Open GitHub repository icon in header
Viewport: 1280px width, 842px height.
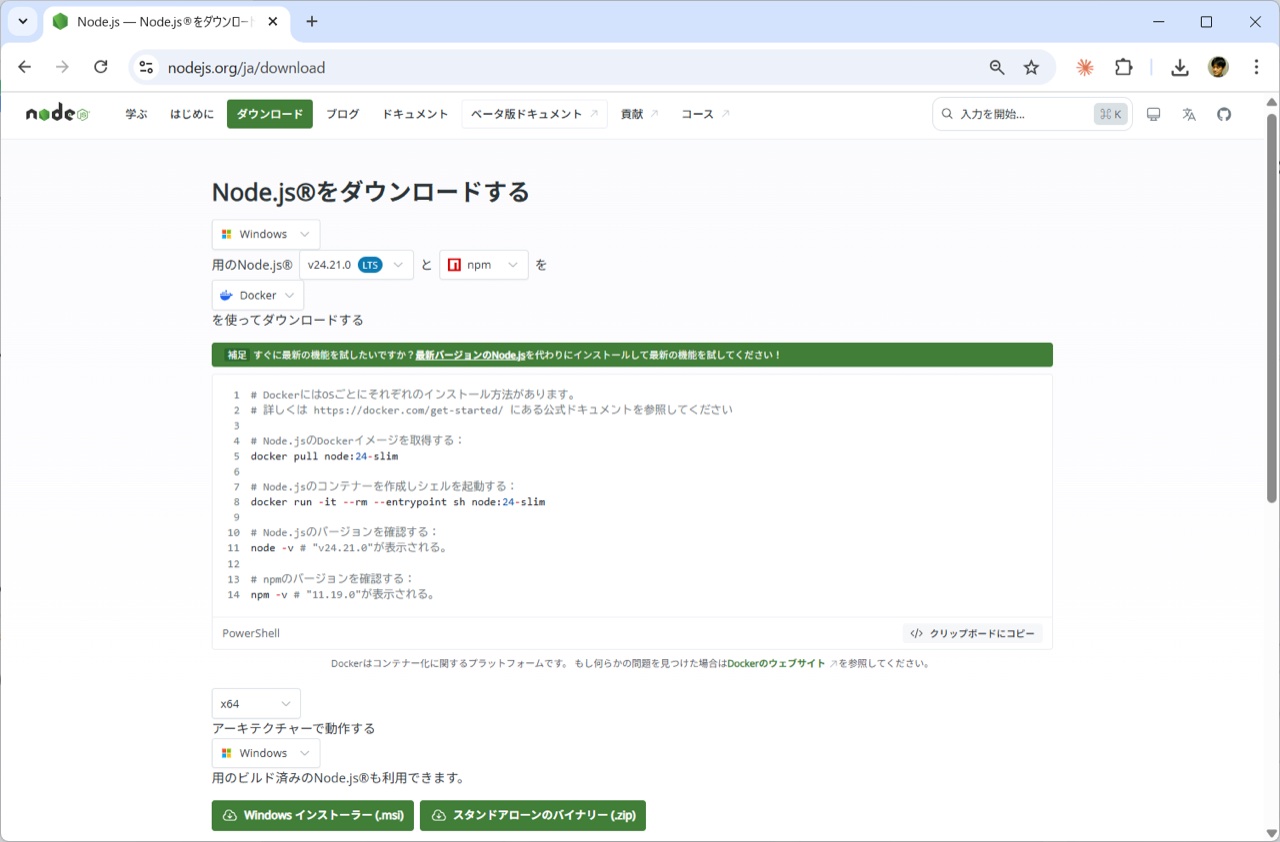click(x=1224, y=114)
